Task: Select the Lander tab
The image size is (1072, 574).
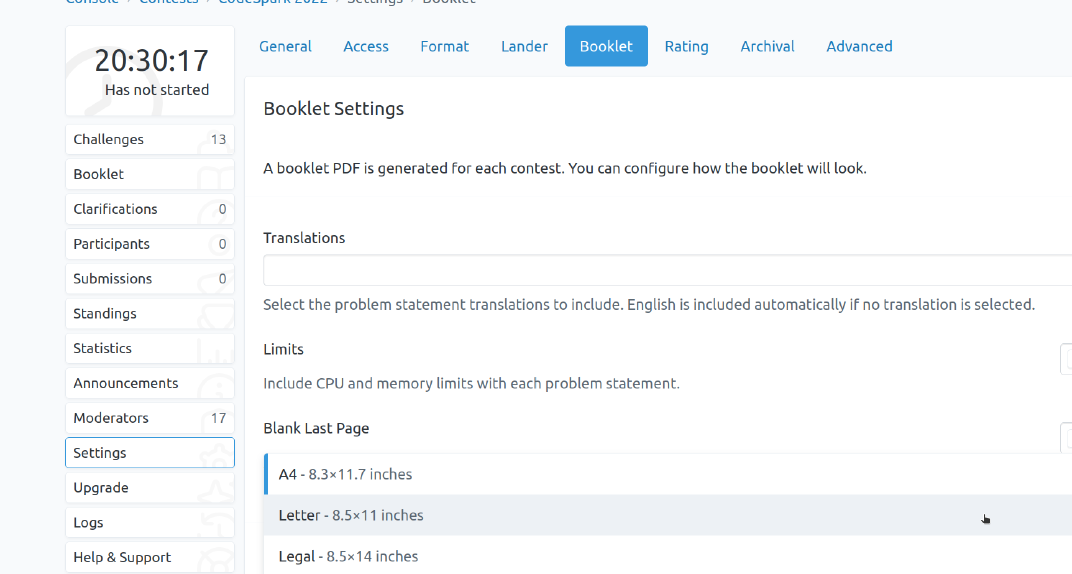Action: [524, 46]
